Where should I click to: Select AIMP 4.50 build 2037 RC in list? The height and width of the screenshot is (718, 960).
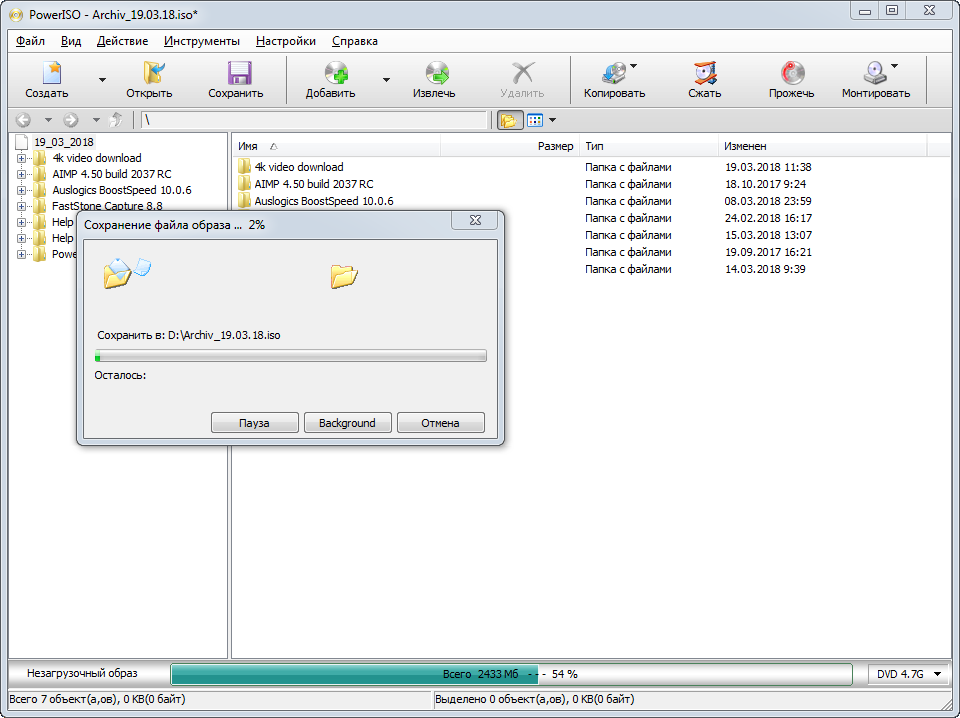(314, 184)
